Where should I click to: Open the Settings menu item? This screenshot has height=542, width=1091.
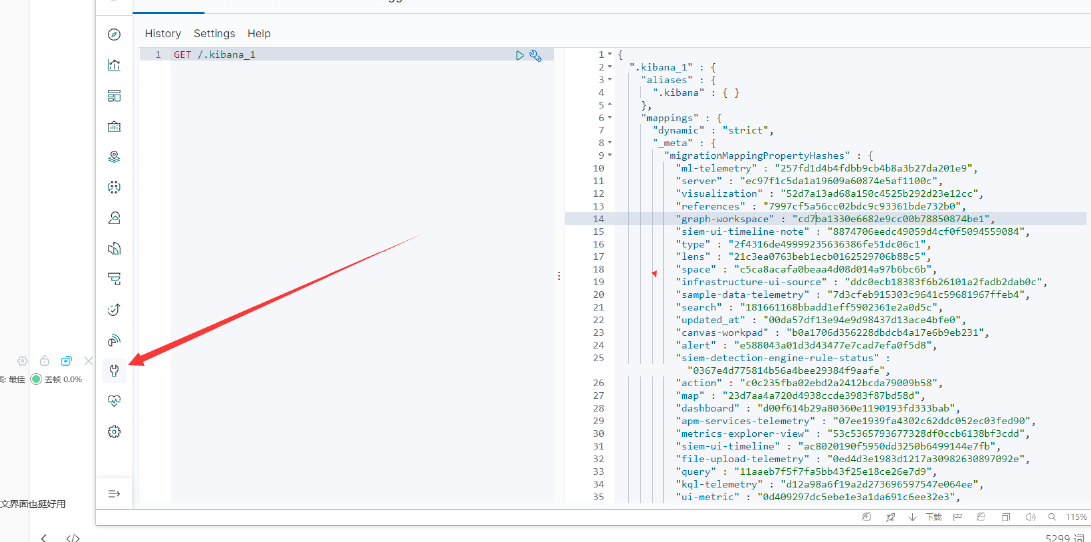click(x=214, y=34)
